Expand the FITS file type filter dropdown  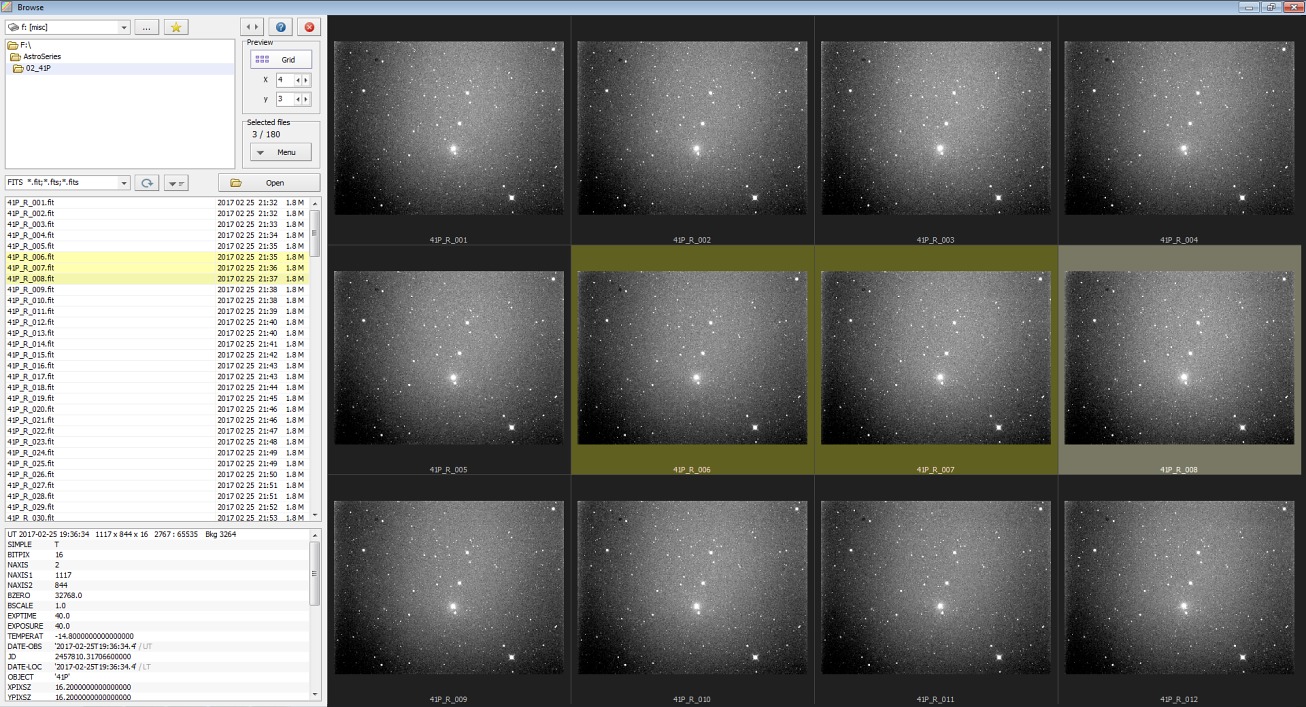[x=123, y=183]
